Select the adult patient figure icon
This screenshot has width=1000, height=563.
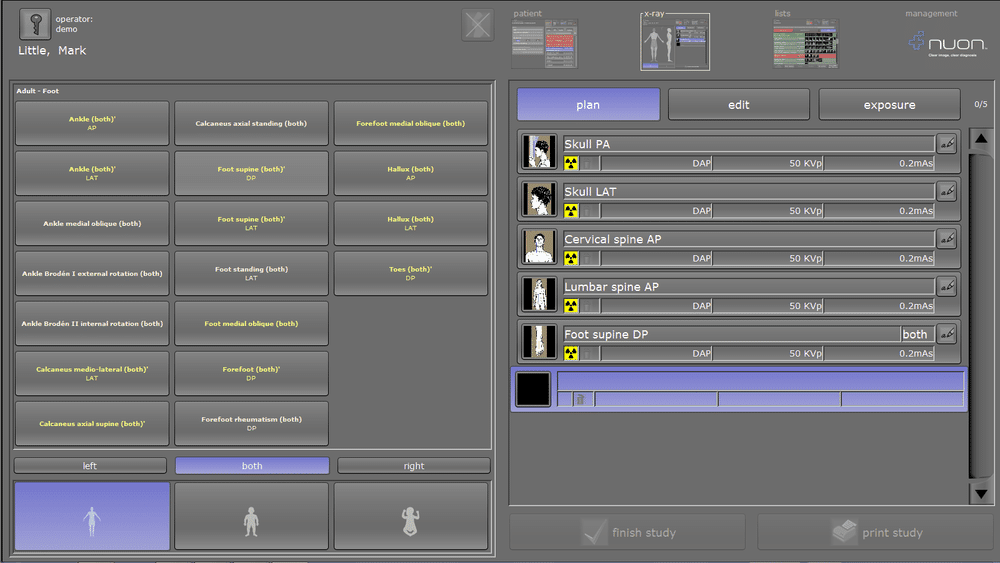tap(92, 517)
